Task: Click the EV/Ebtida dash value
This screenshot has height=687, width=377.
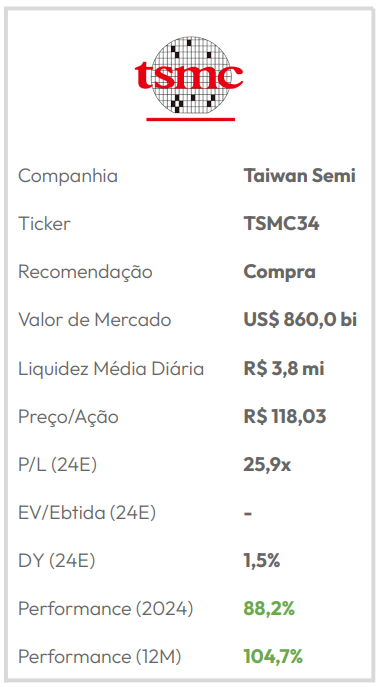Action: click(248, 513)
